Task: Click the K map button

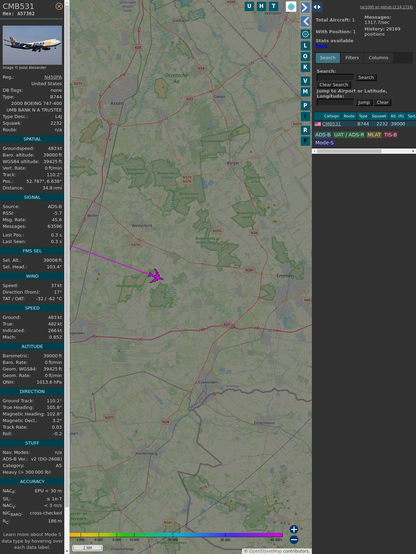Action: 305,67
